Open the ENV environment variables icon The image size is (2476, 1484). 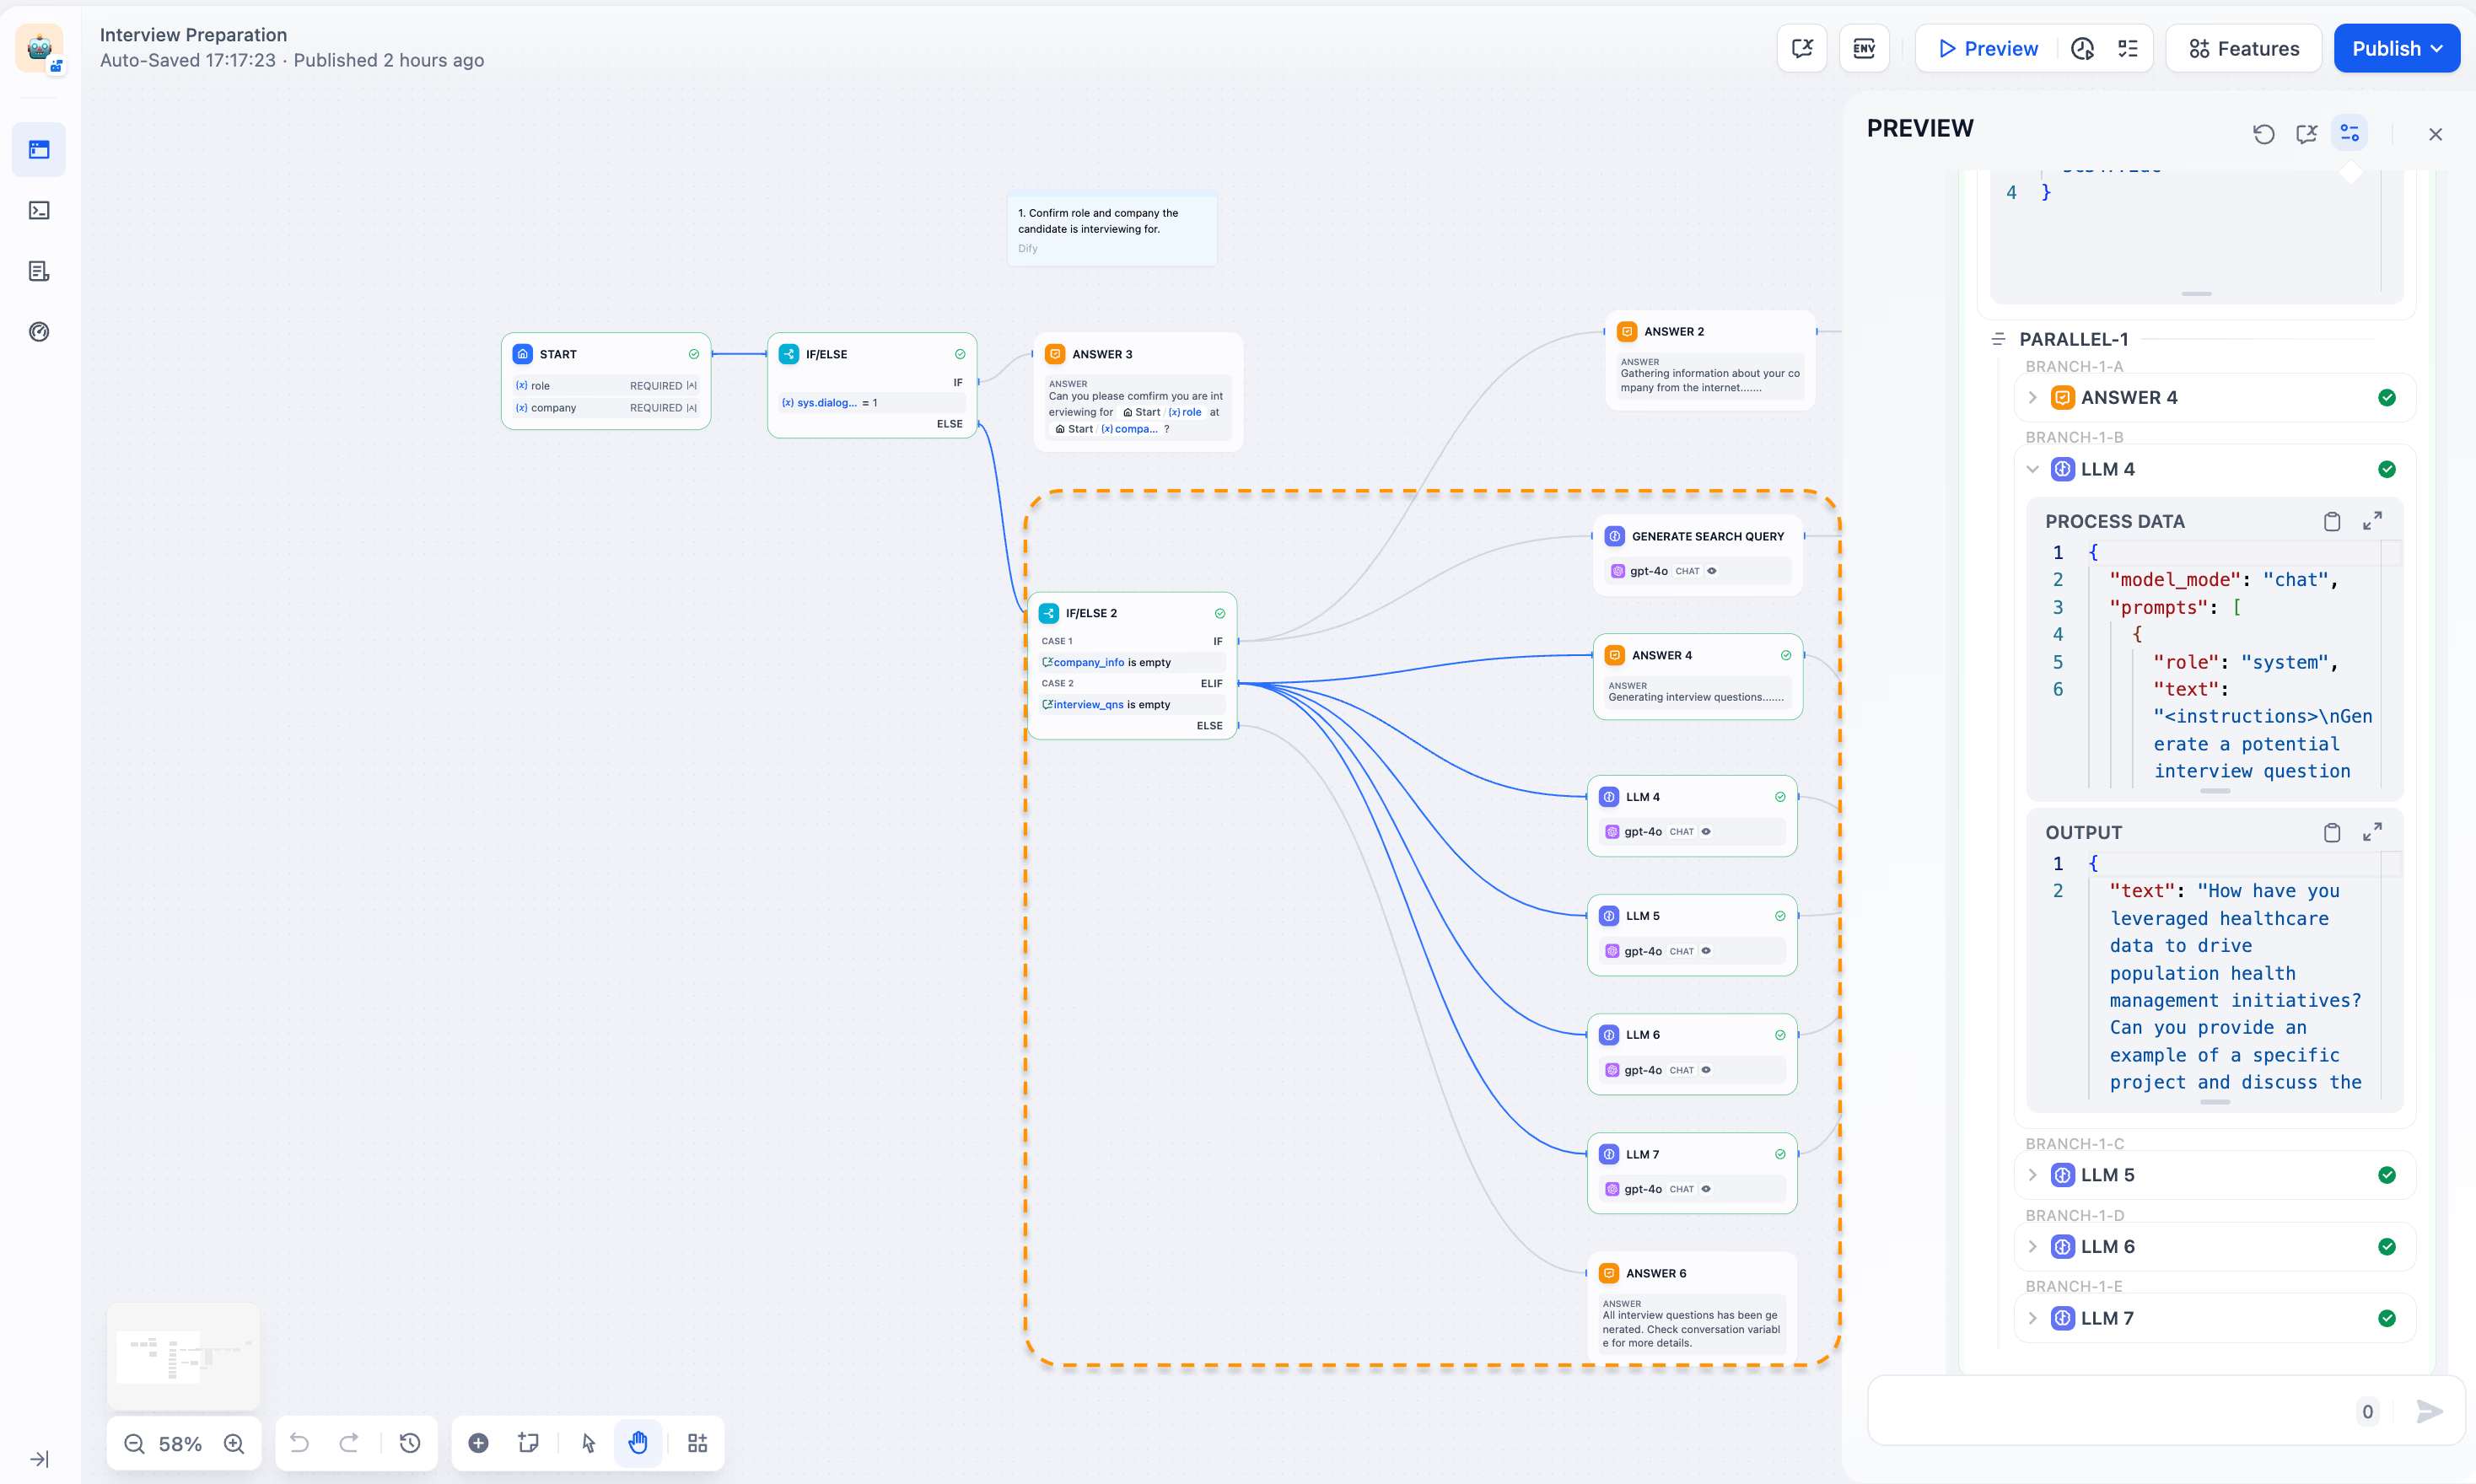click(1863, 48)
